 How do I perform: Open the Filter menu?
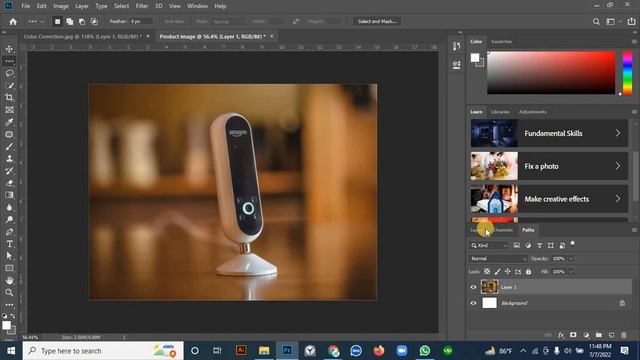click(x=142, y=6)
